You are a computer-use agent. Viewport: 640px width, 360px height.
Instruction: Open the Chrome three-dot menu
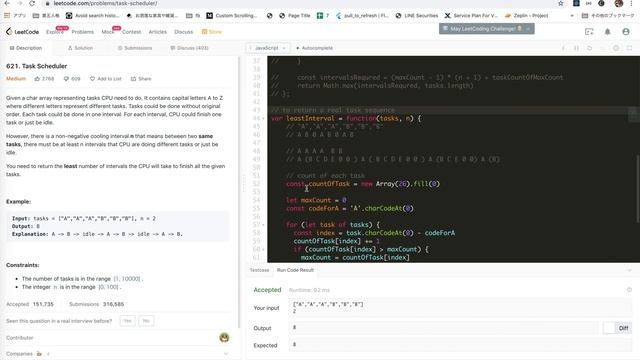pos(631,3)
